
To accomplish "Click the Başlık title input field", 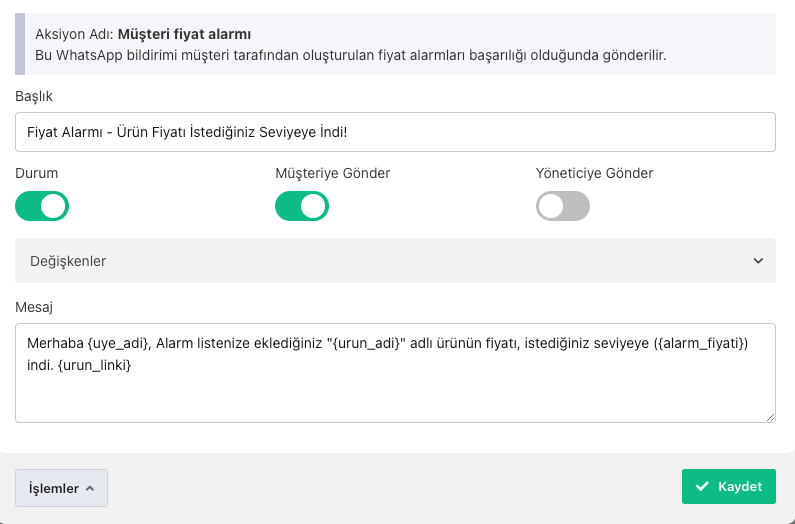I will click(395, 132).
